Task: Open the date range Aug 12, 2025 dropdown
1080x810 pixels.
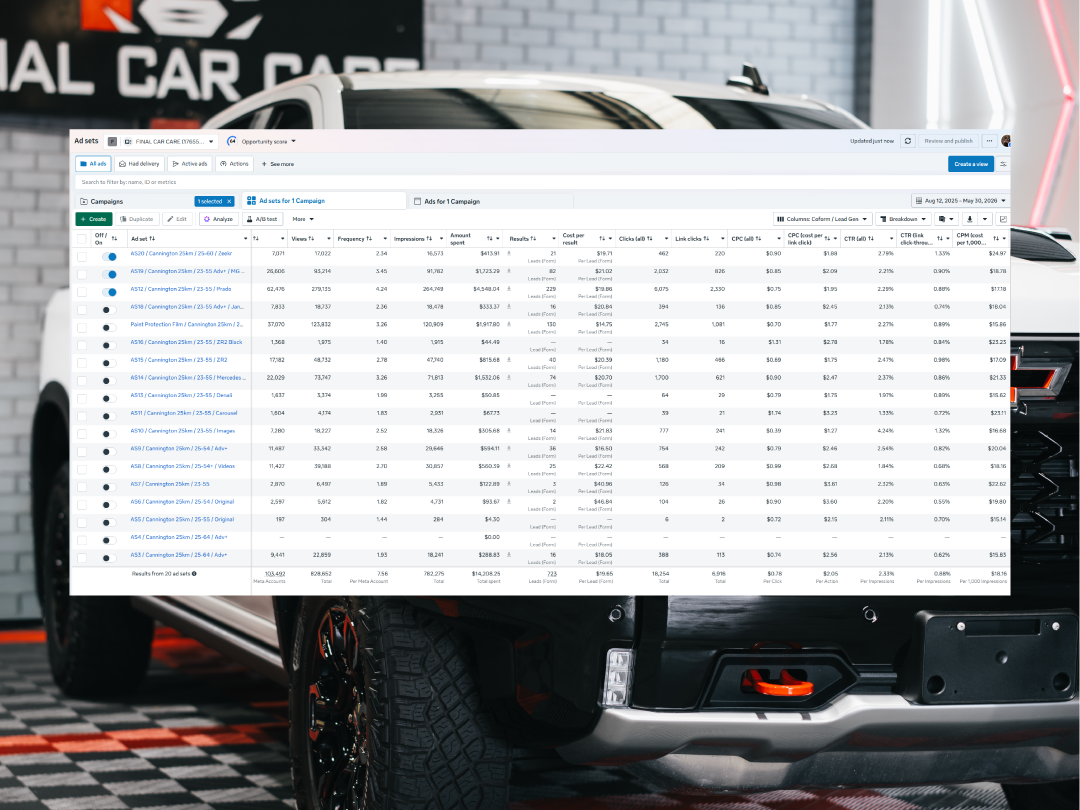Action: 960,201
